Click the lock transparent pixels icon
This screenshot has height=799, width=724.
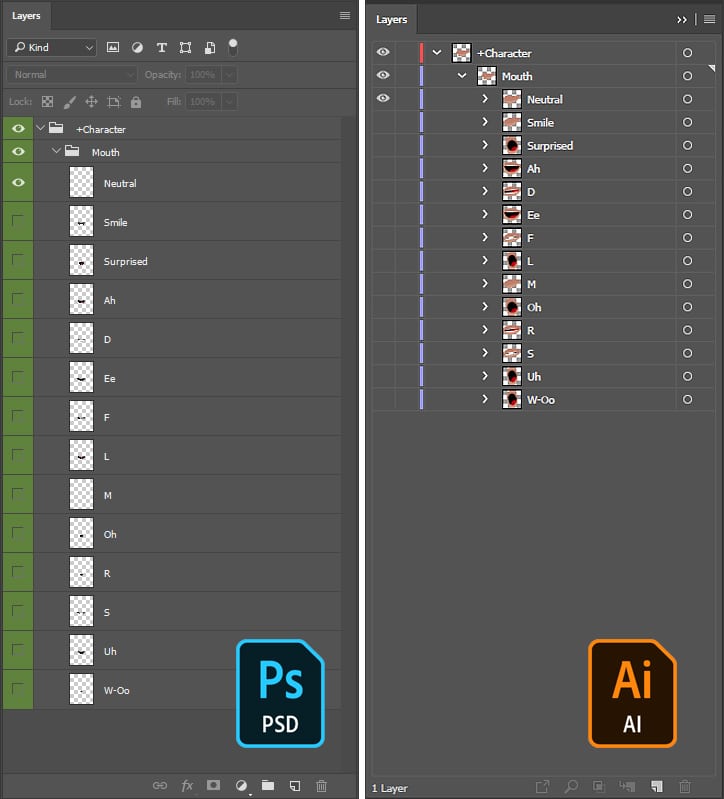pos(47,102)
